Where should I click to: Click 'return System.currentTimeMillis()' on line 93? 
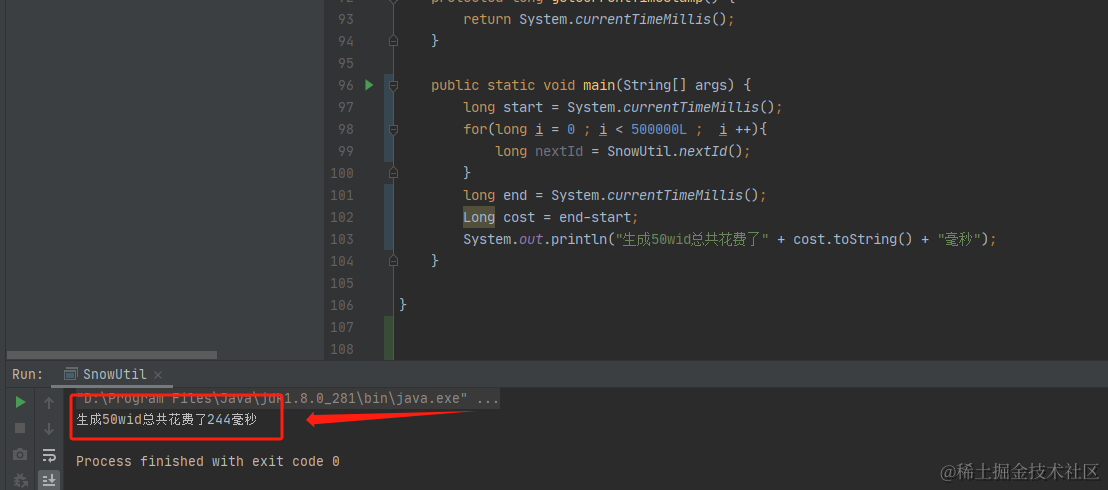pos(595,19)
